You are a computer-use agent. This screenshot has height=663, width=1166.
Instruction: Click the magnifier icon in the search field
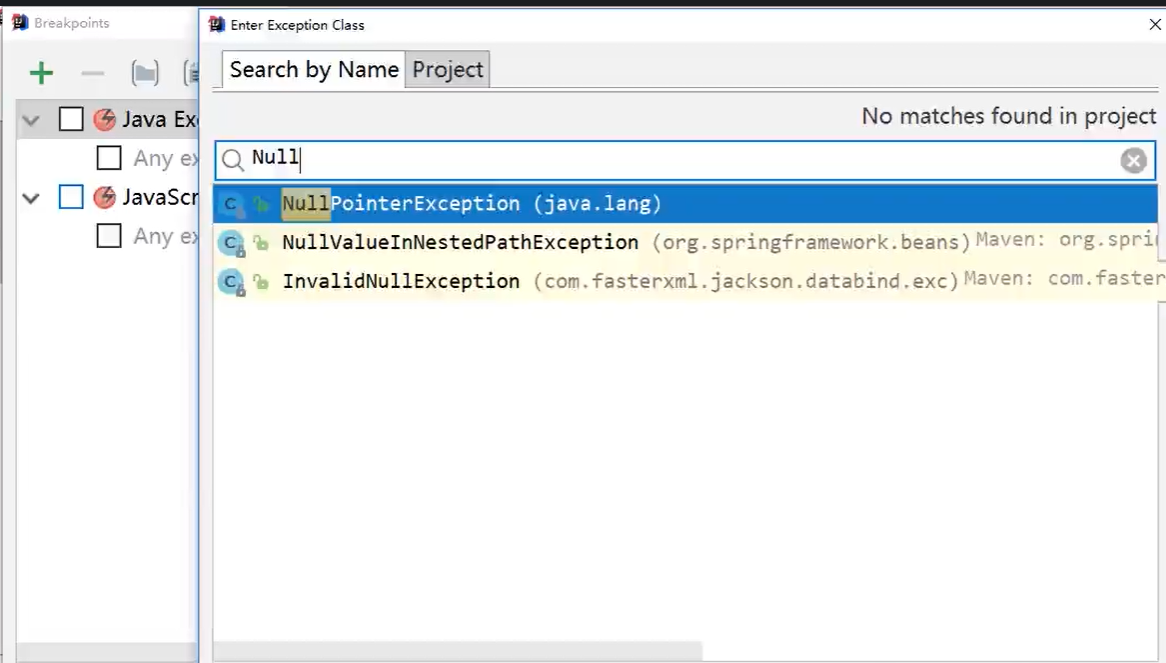pos(231,160)
